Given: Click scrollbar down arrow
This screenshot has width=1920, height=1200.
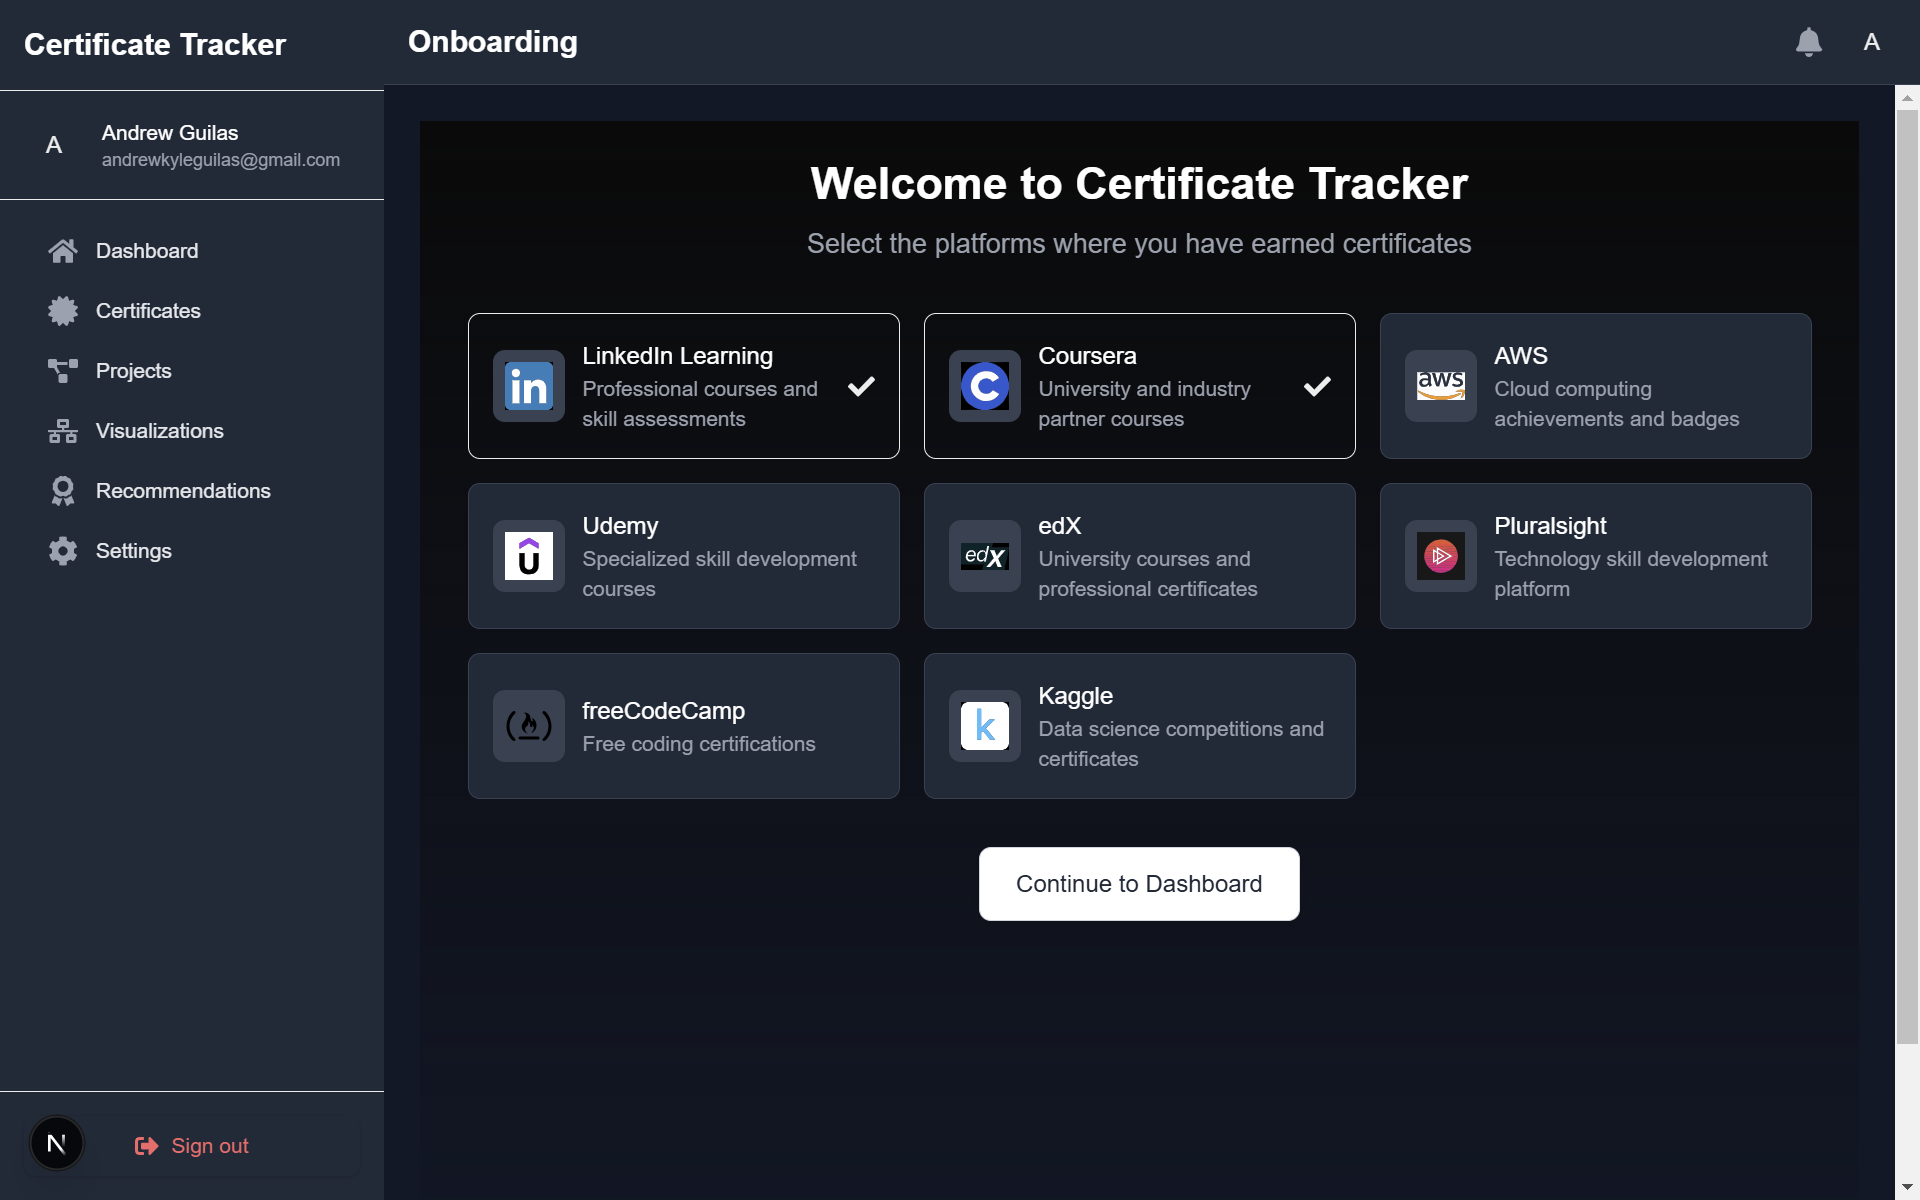Looking at the screenshot, I should point(1907,1187).
